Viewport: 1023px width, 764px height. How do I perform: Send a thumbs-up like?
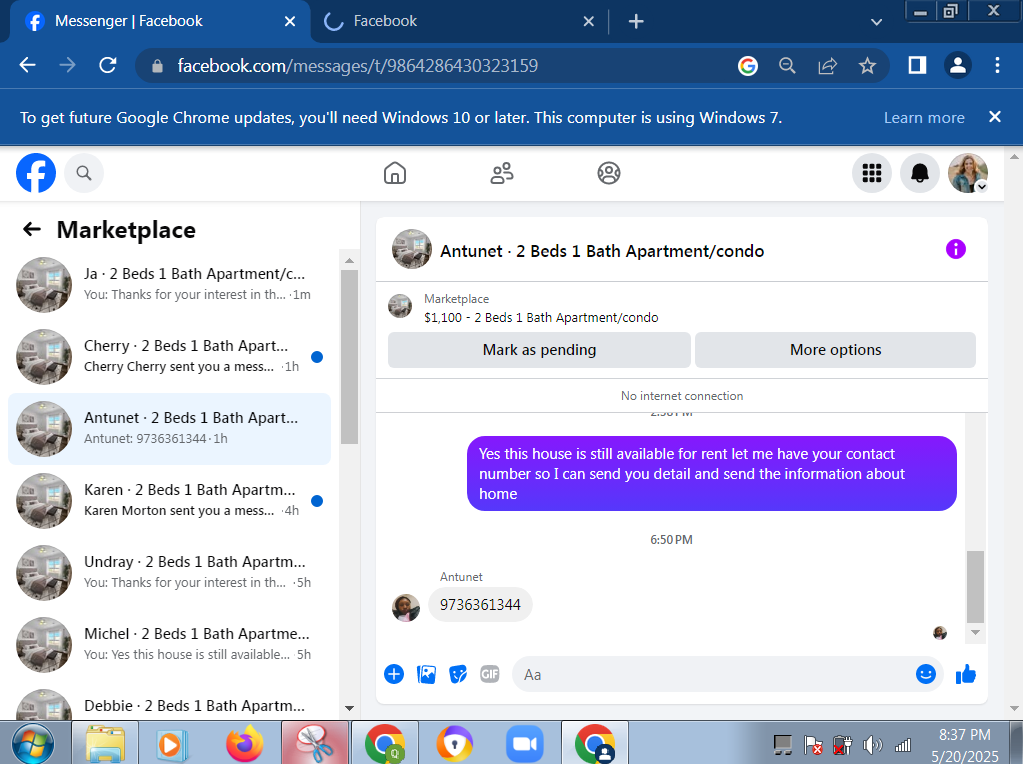point(966,674)
